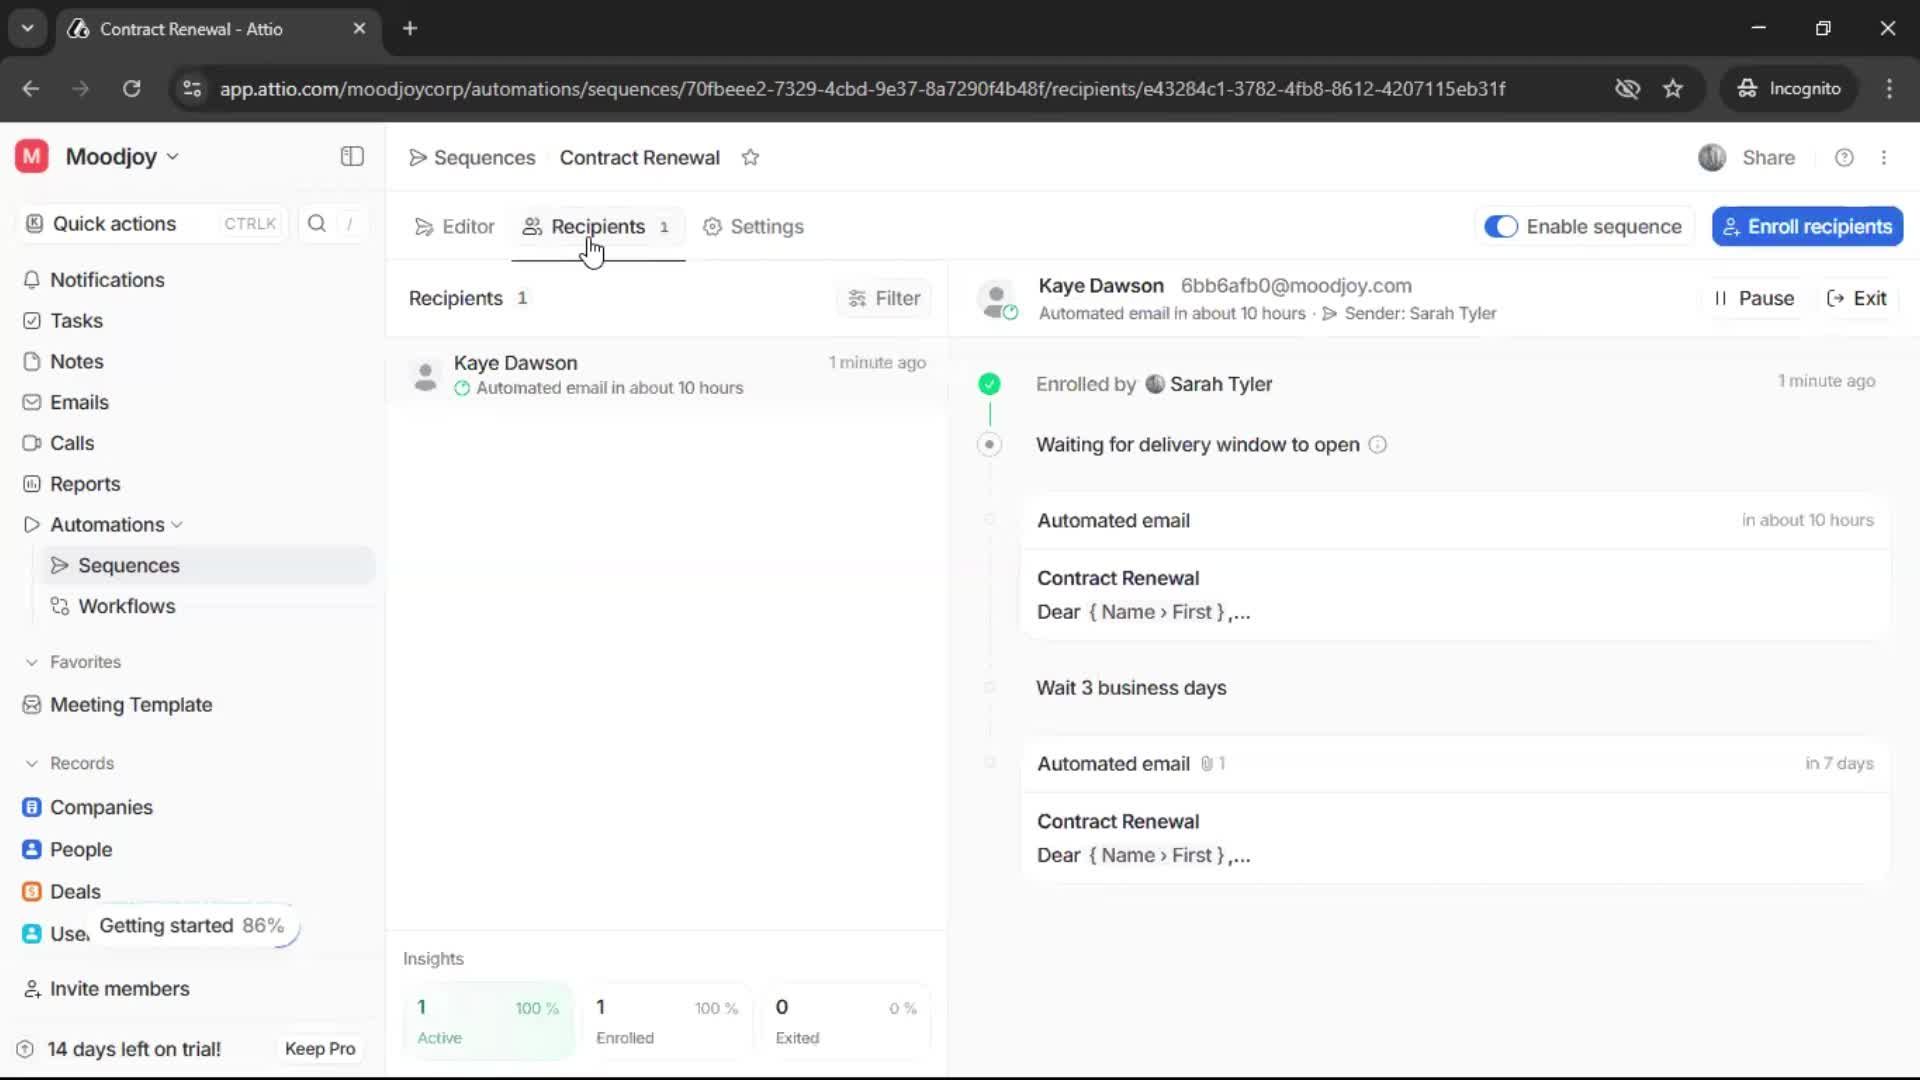Click the Getting started 86% progress bubble
The height and width of the screenshot is (1080, 1920).
click(193, 925)
